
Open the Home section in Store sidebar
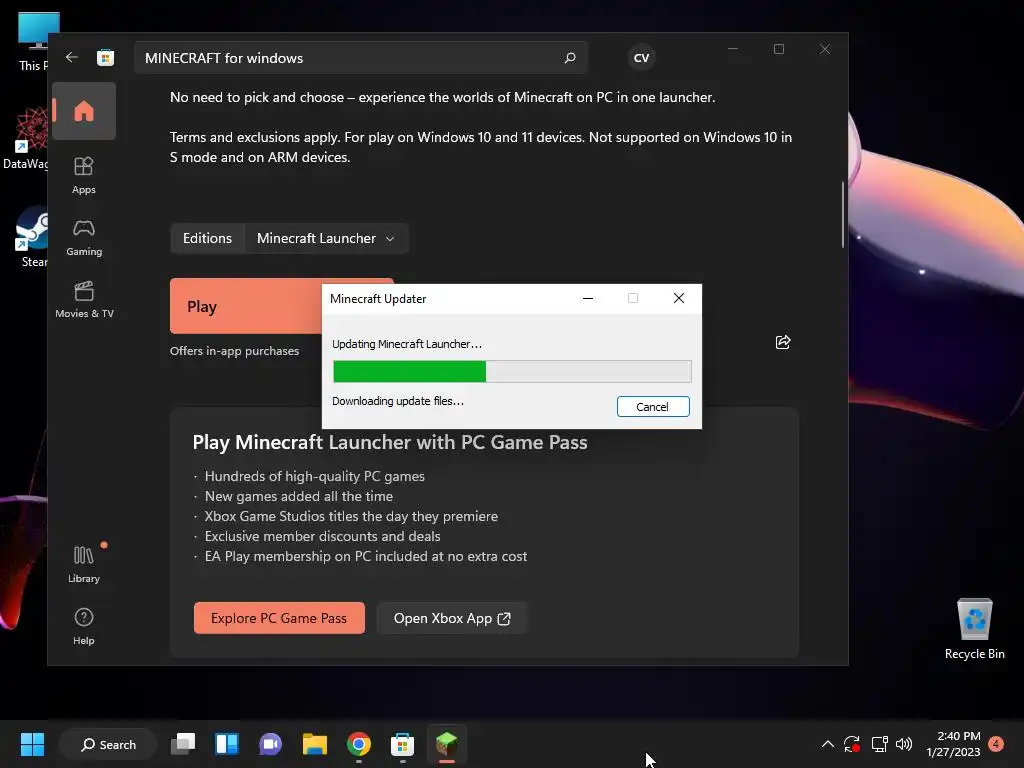(x=84, y=111)
